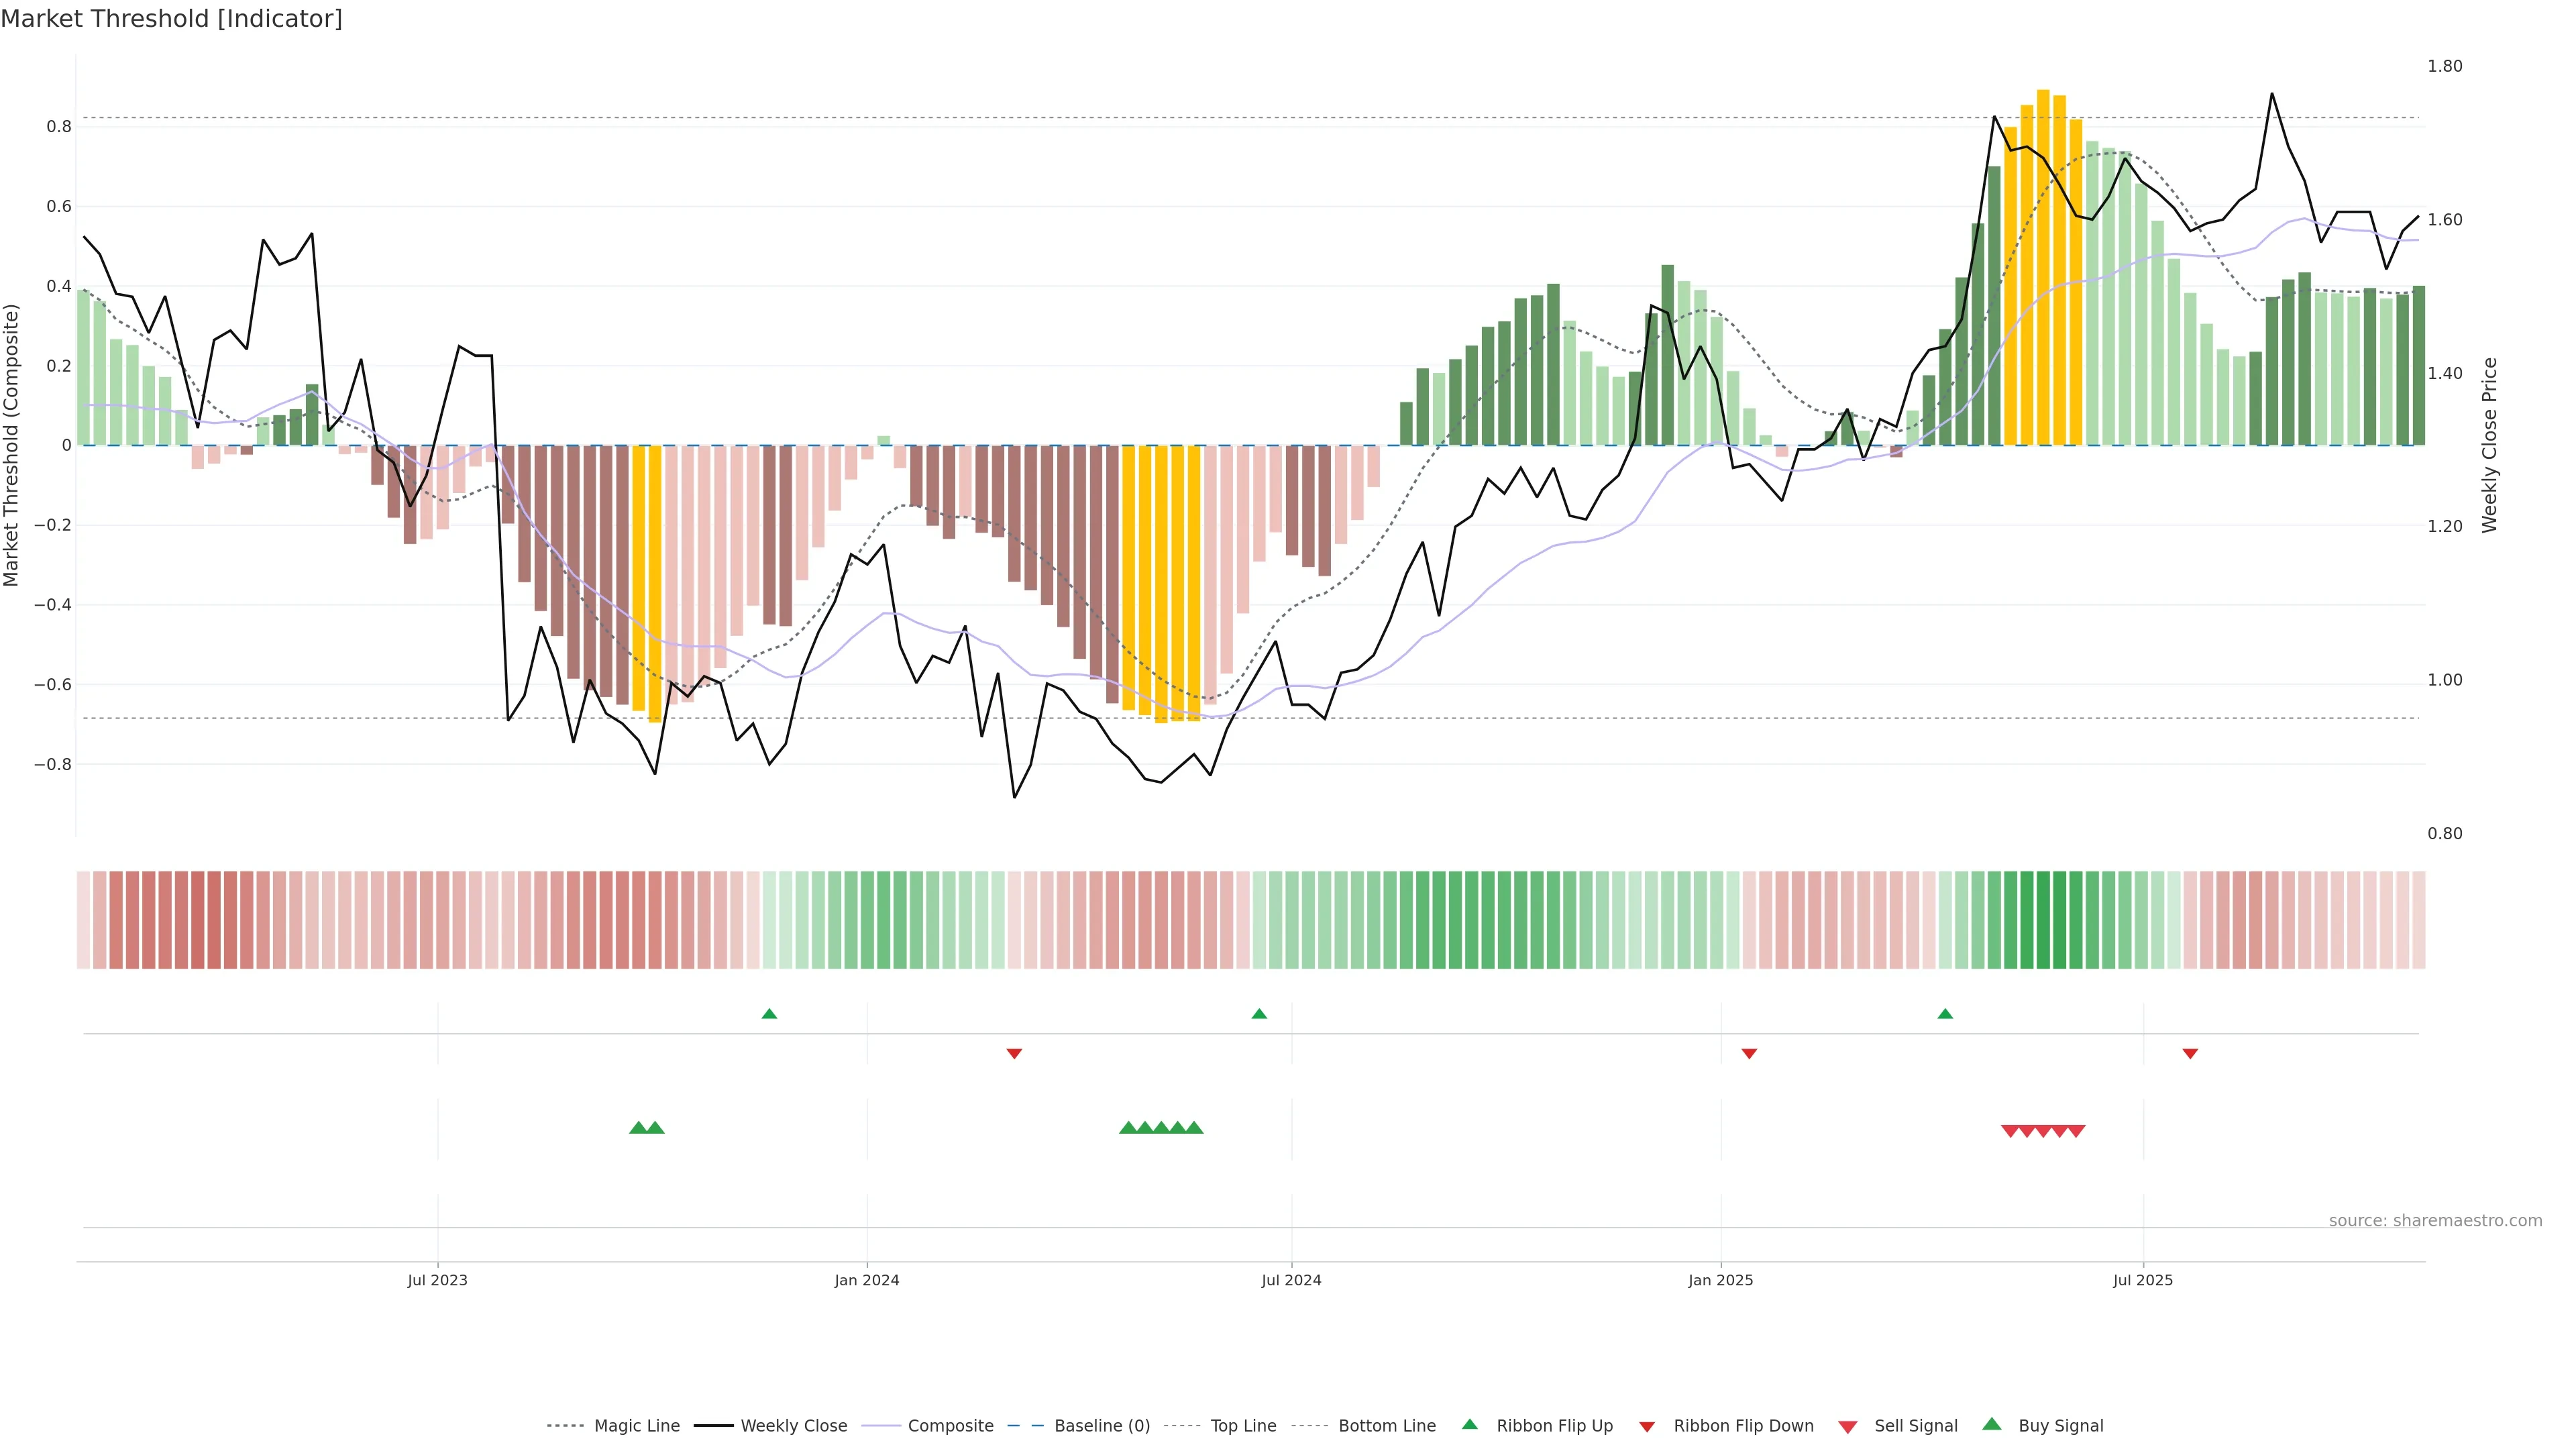
Task: Click the Ribbon Flip Down marker after Jul 2025
Action: tap(2190, 1053)
